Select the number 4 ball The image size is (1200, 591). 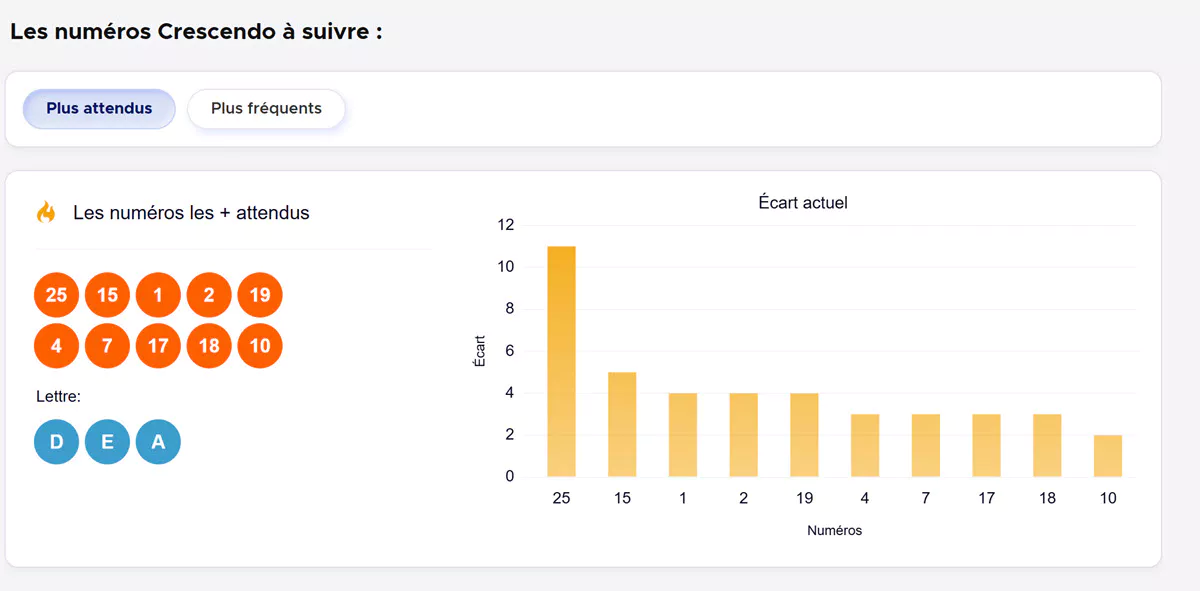click(x=56, y=345)
